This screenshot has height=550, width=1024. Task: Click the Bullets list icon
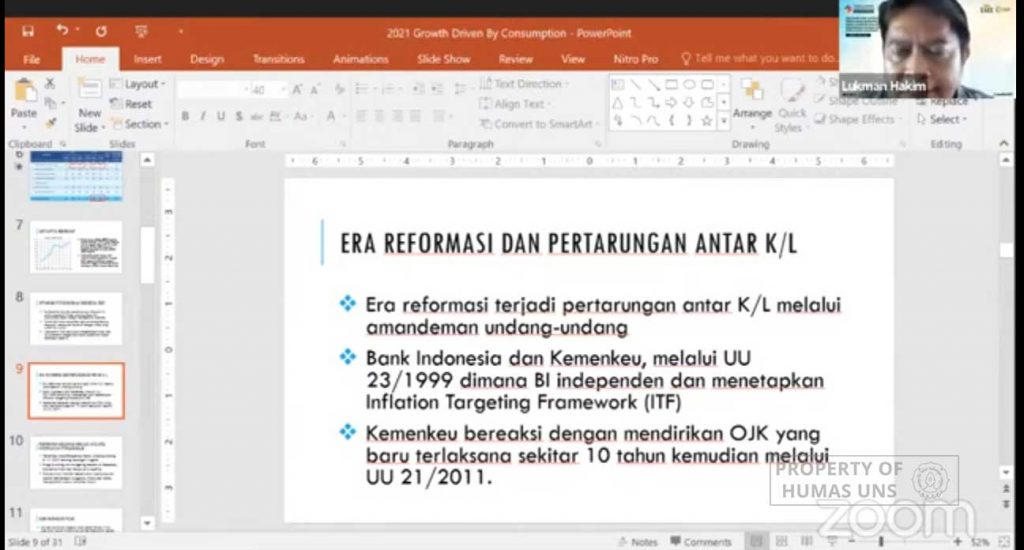[364, 89]
